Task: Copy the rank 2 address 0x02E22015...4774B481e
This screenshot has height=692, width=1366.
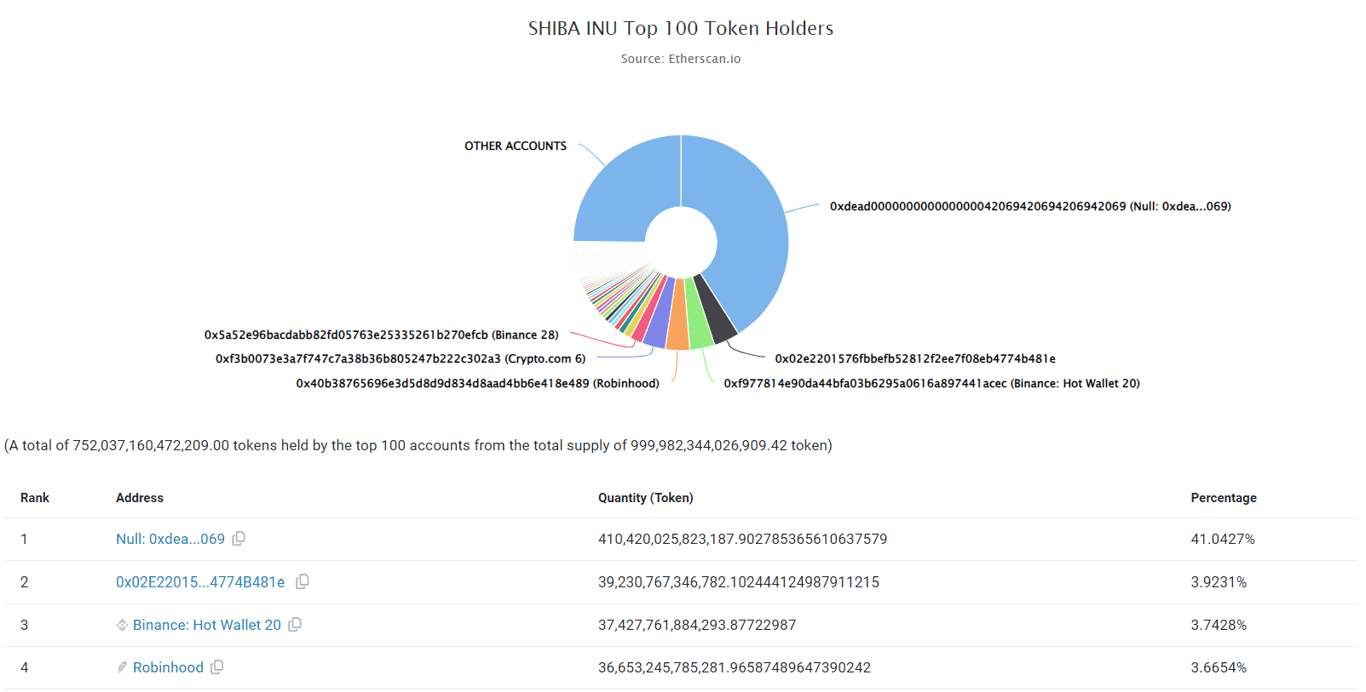Action: pos(302,581)
